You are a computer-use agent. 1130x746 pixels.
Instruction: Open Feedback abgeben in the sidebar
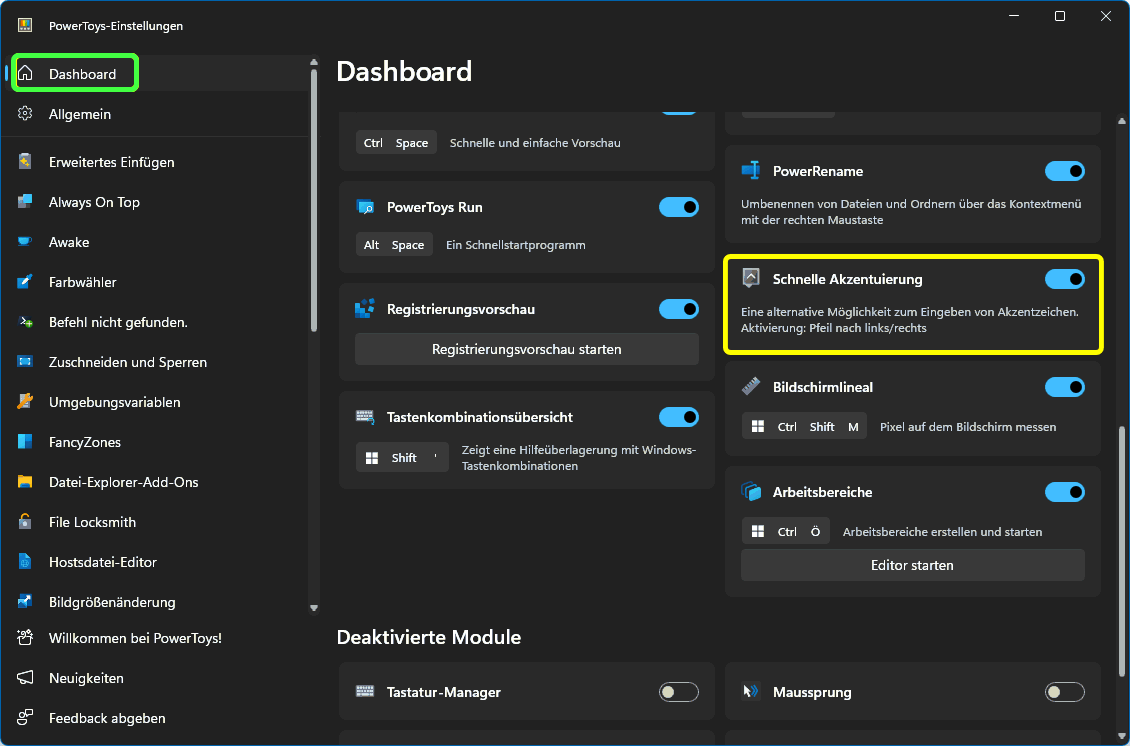[x=107, y=718]
